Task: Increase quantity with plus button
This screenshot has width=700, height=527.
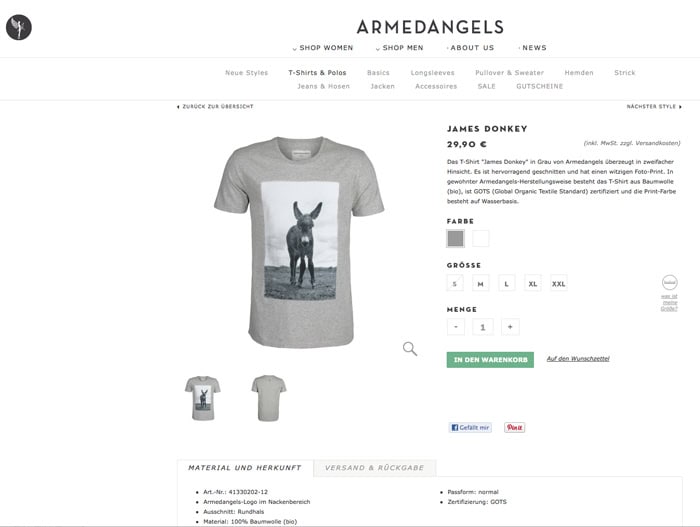Action: point(510,327)
